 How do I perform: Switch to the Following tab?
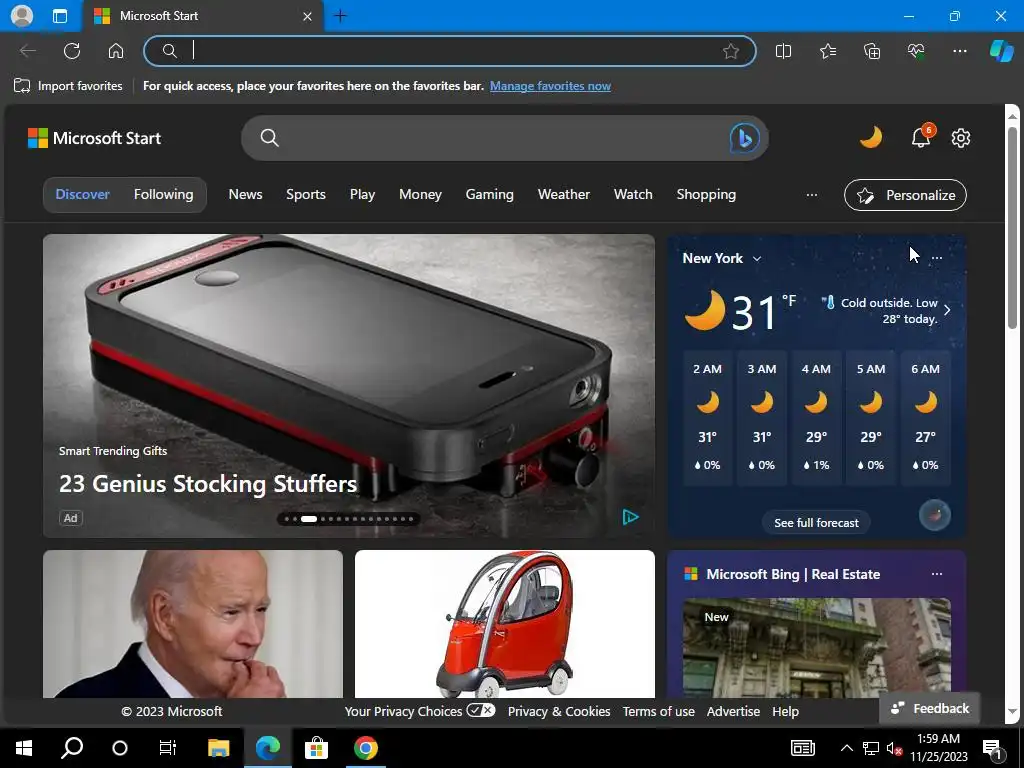pos(163,194)
